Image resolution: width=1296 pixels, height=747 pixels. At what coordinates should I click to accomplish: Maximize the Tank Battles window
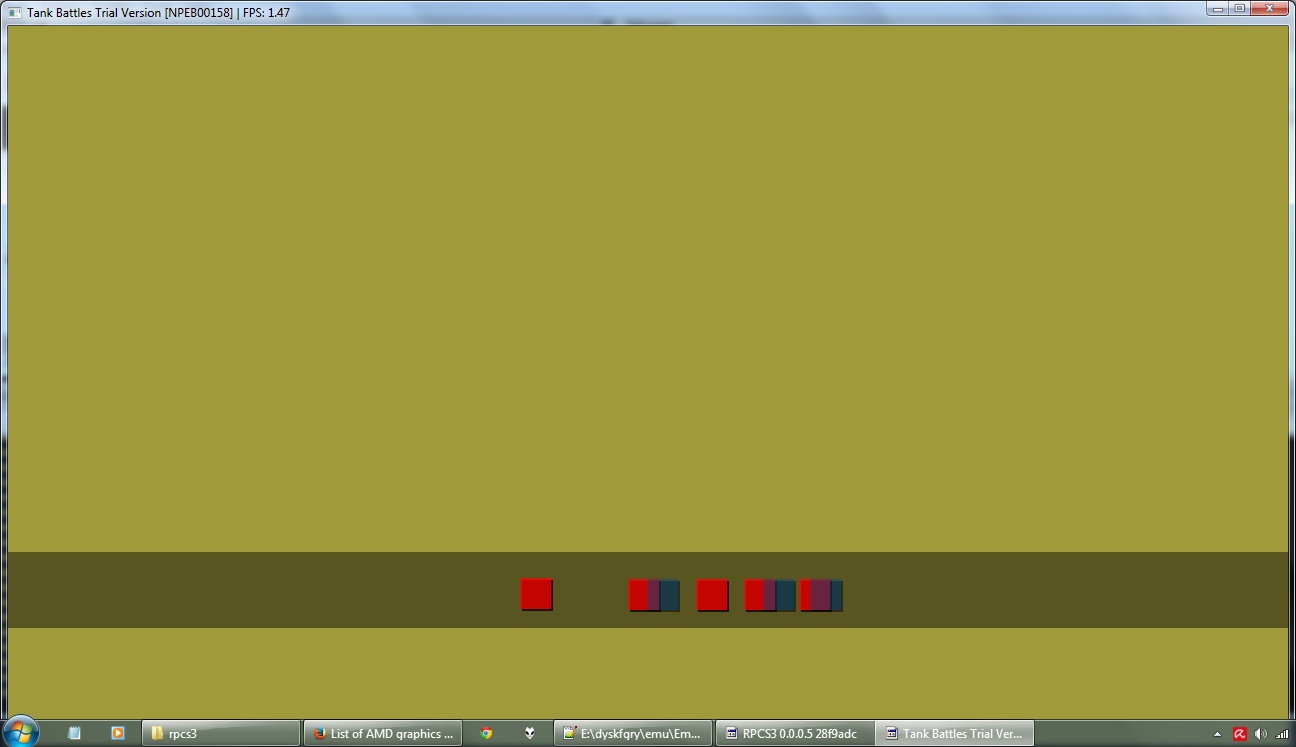coord(1239,8)
